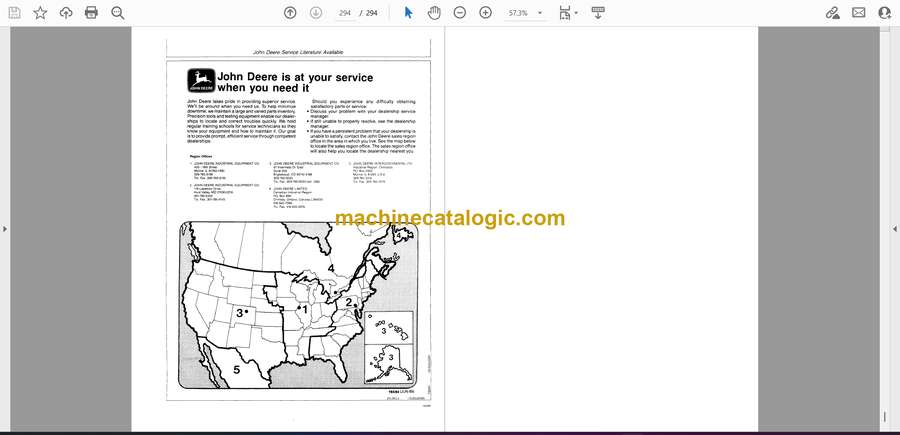Click region number 1 on the map
The image size is (900, 435).
click(x=305, y=309)
